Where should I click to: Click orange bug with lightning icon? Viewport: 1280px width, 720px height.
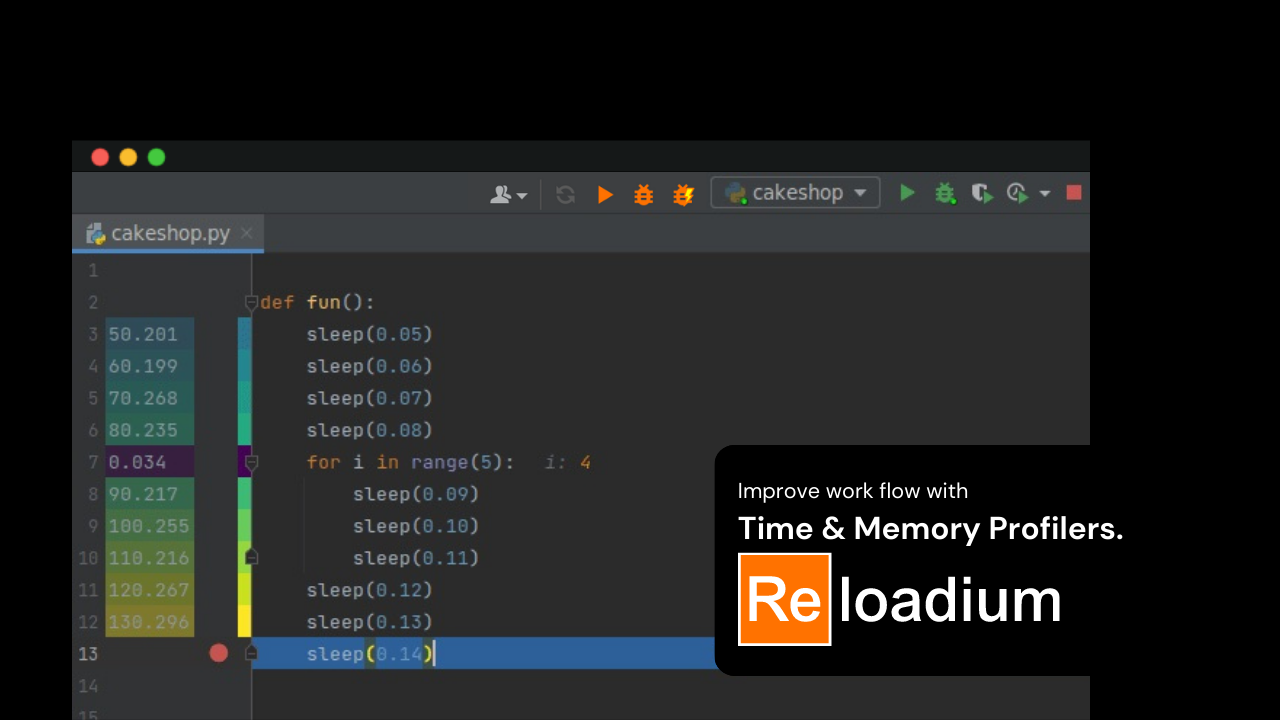(x=683, y=194)
